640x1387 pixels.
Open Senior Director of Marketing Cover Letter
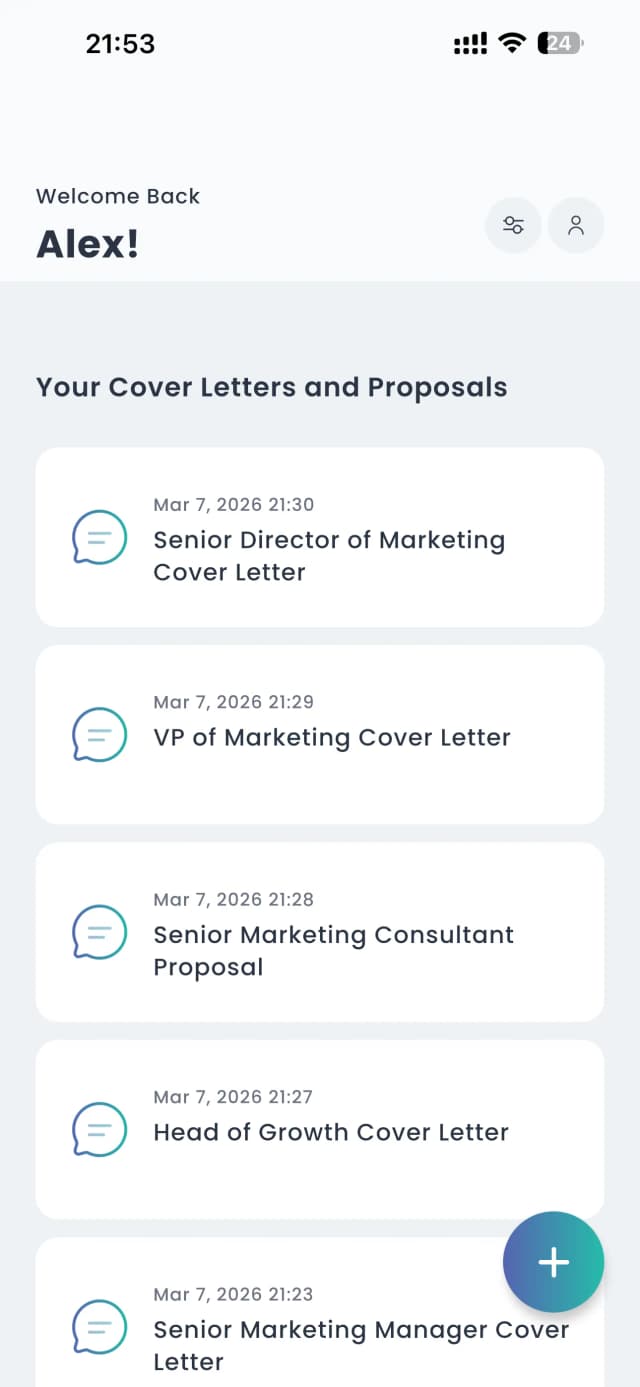pos(328,556)
